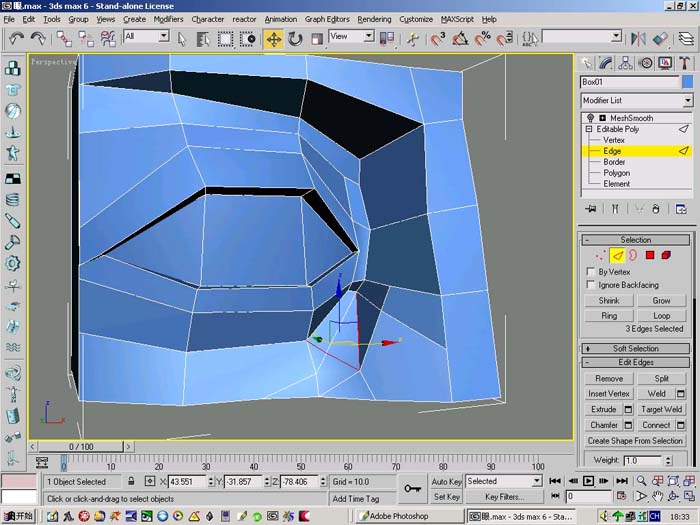Toggle Show End Result in modifier stack
The height and width of the screenshot is (525, 700).
pos(615,208)
